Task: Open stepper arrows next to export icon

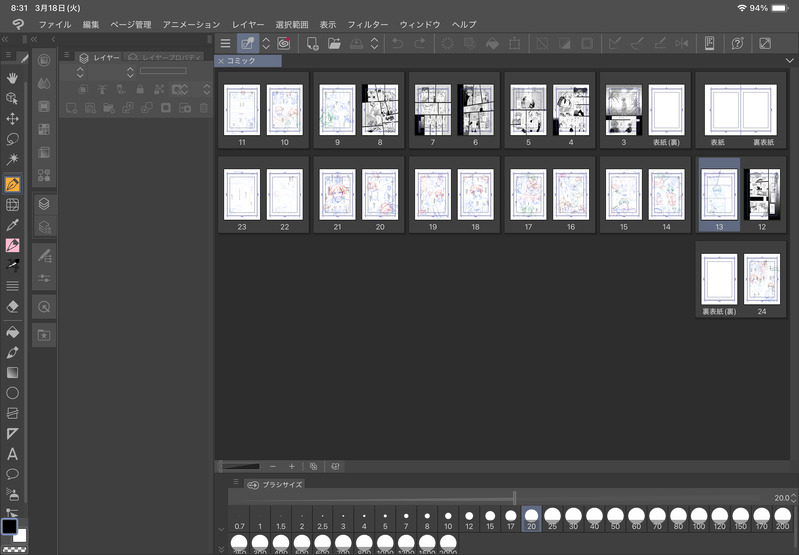Action: click(375, 44)
